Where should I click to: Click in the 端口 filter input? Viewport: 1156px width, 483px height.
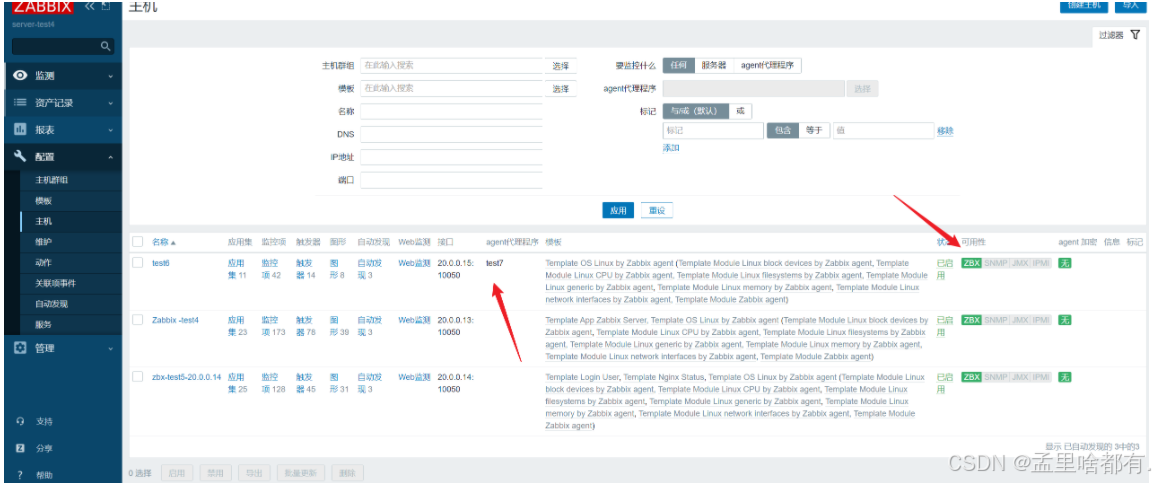[x=451, y=180]
